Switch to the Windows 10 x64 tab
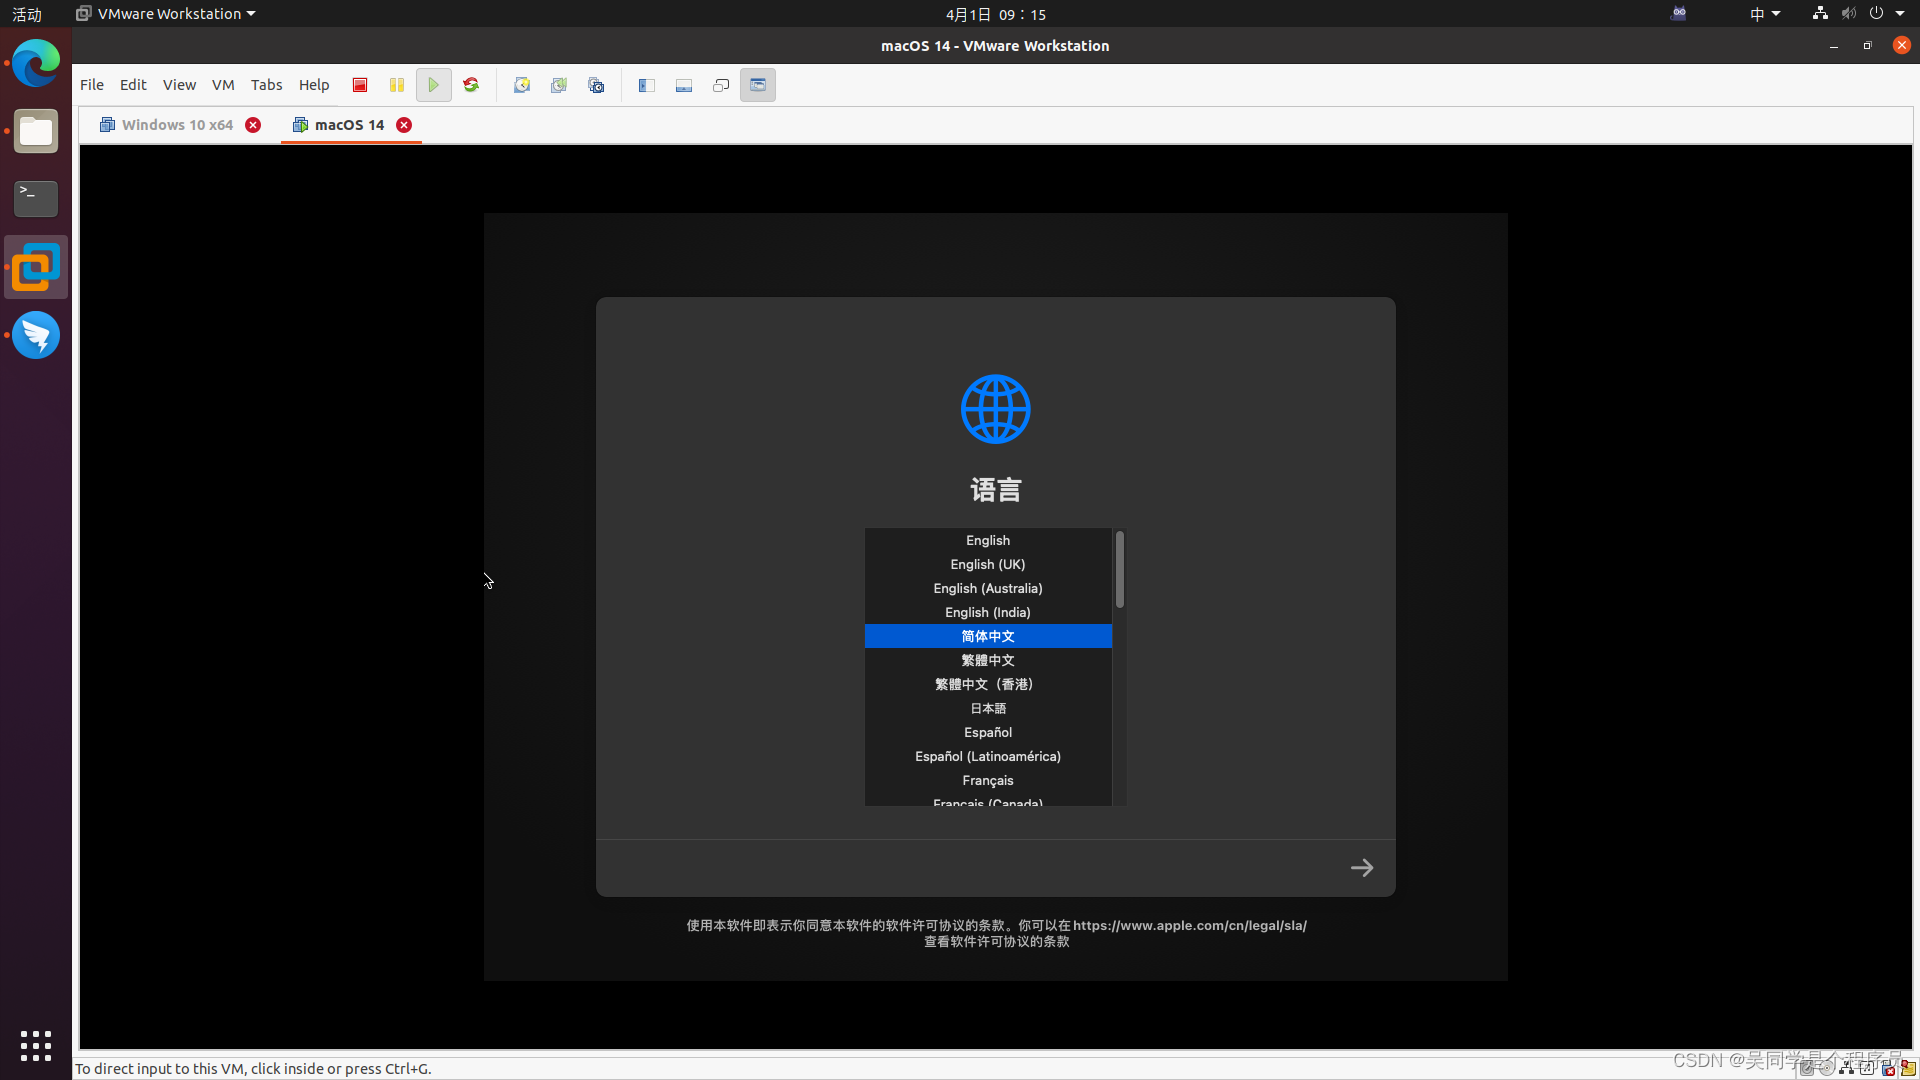 (177, 125)
